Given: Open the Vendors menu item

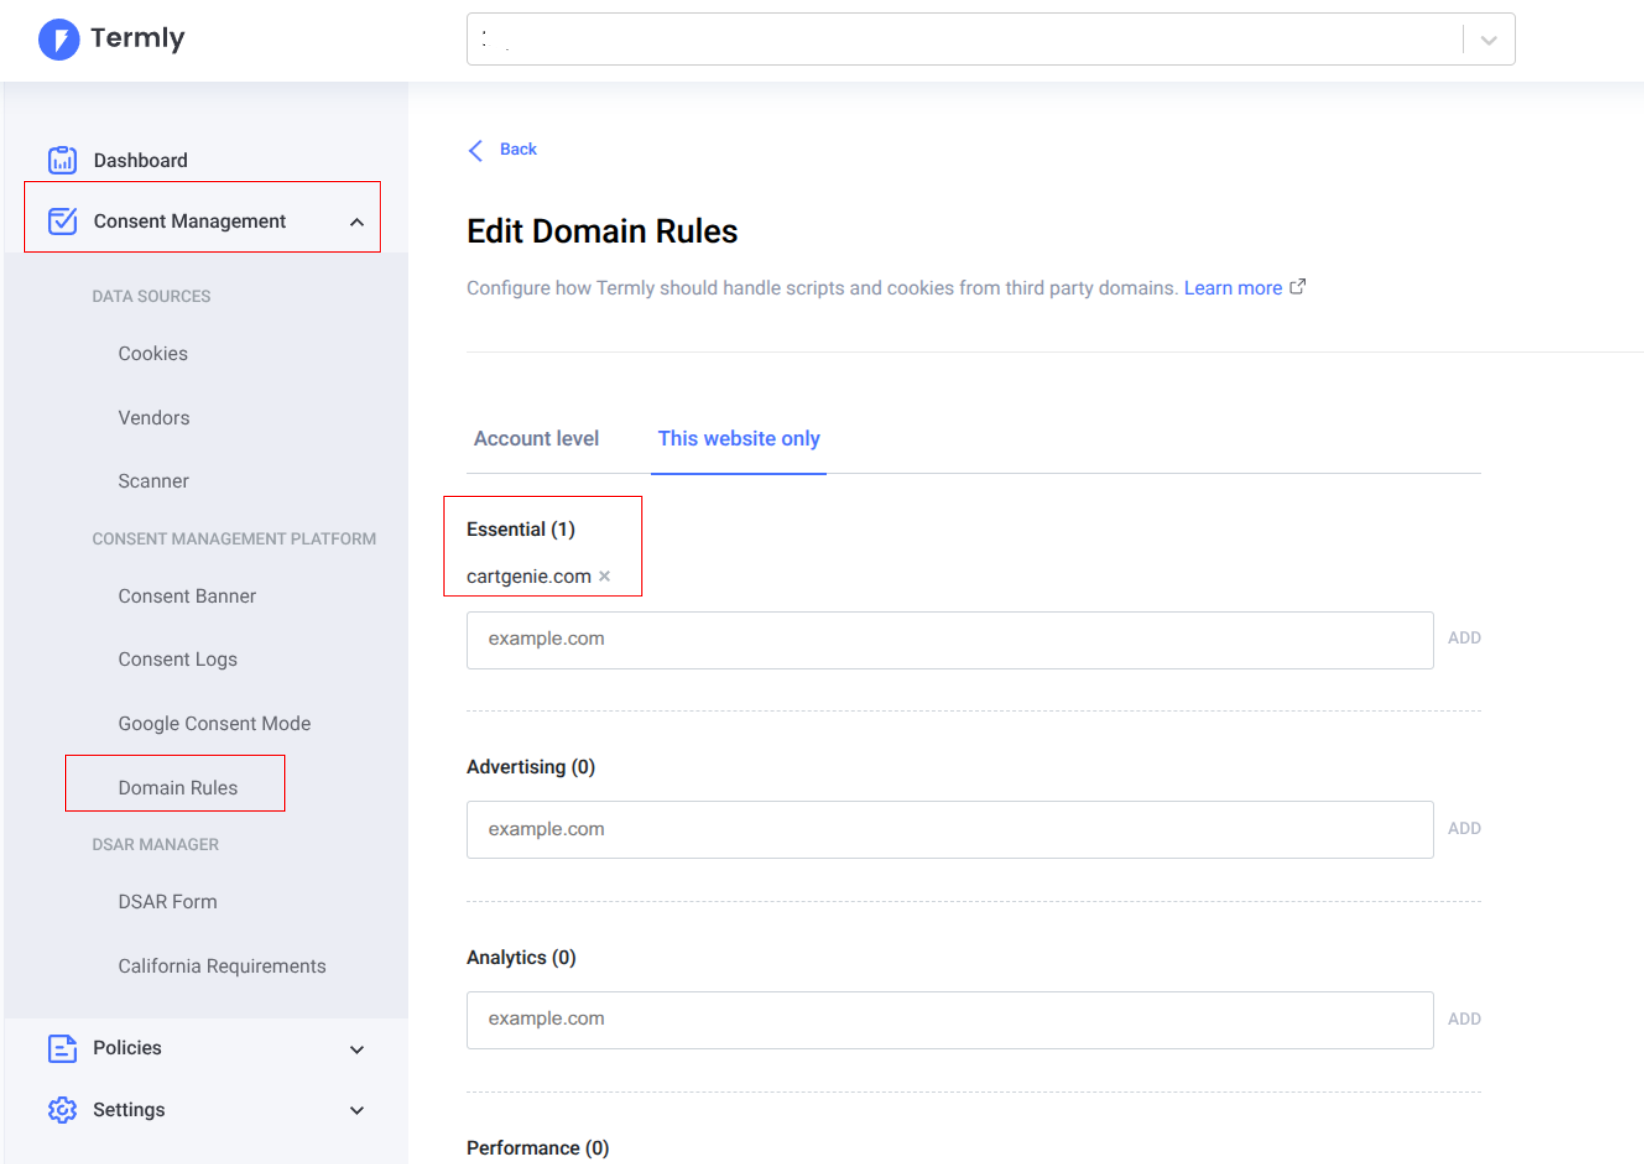Looking at the screenshot, I should pyautogui.click(x=154, y=418).
